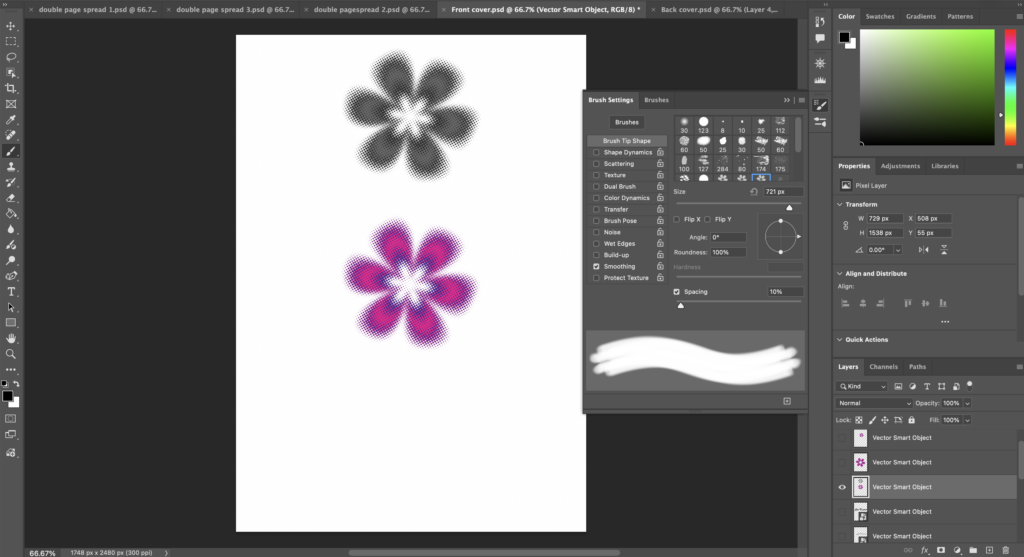
Task: Create a new layer with plus icon
Action: click(989, 550)
